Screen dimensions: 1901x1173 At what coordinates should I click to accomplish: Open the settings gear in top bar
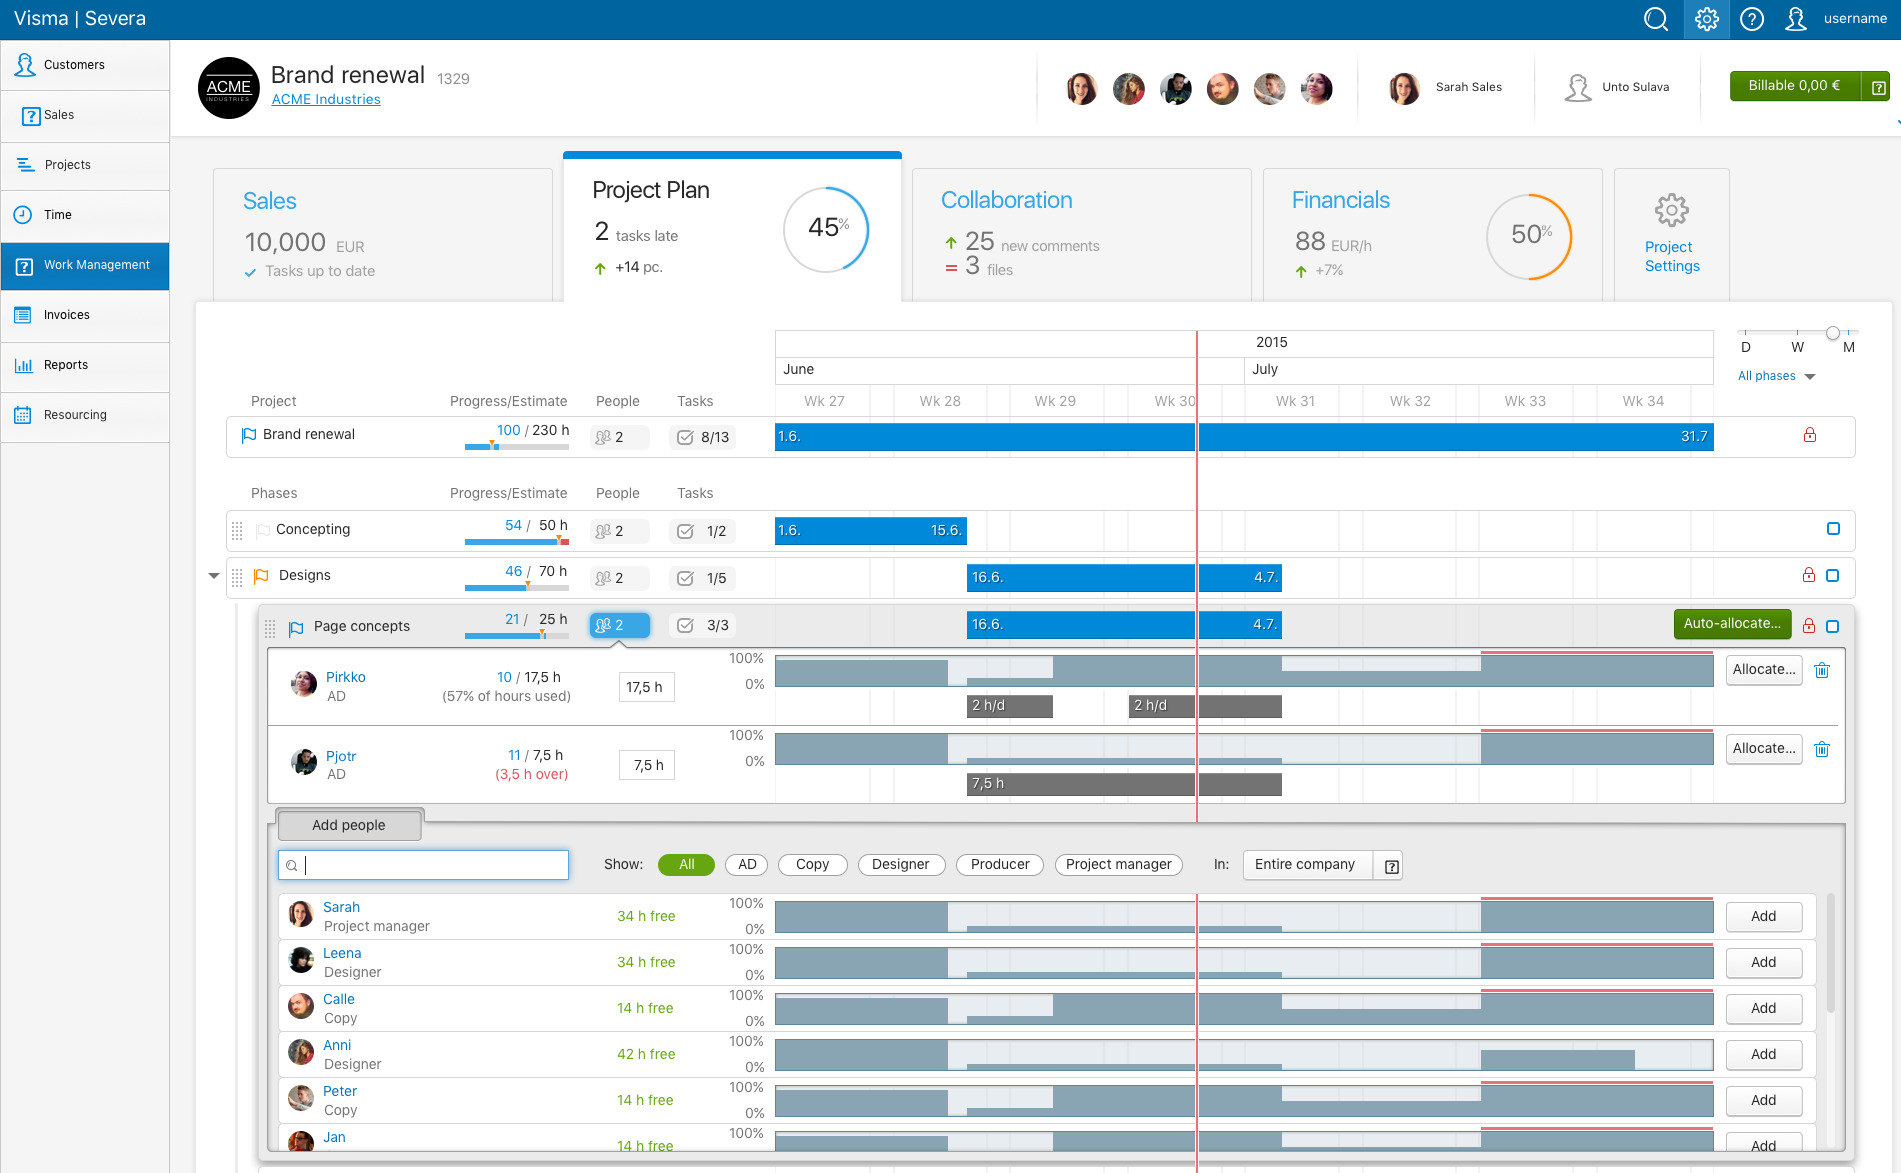[x=1707, y=19]
